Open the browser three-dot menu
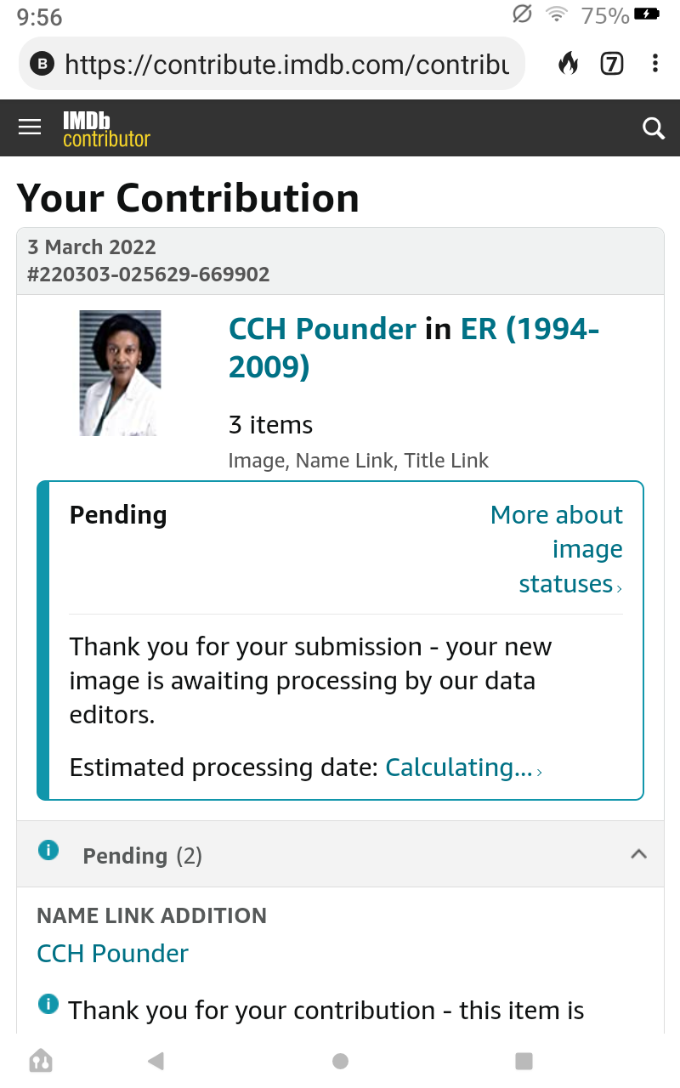This screenshot has width=680, height=1088. click(655, 65)
